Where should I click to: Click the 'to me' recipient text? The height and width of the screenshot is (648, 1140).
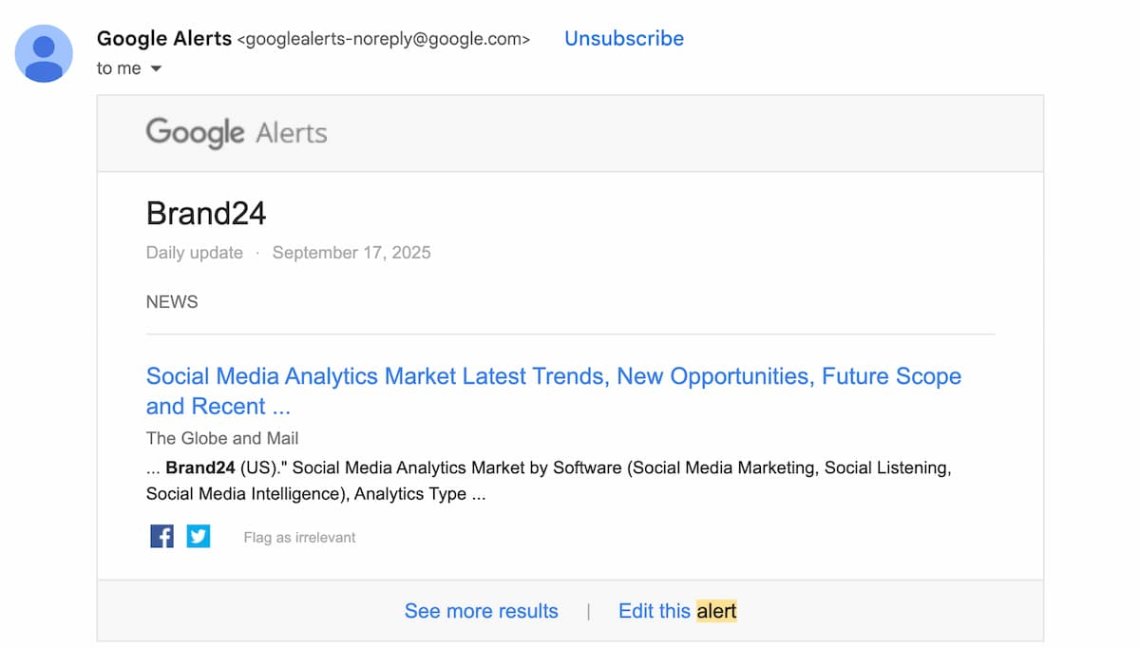click(118, 69)
